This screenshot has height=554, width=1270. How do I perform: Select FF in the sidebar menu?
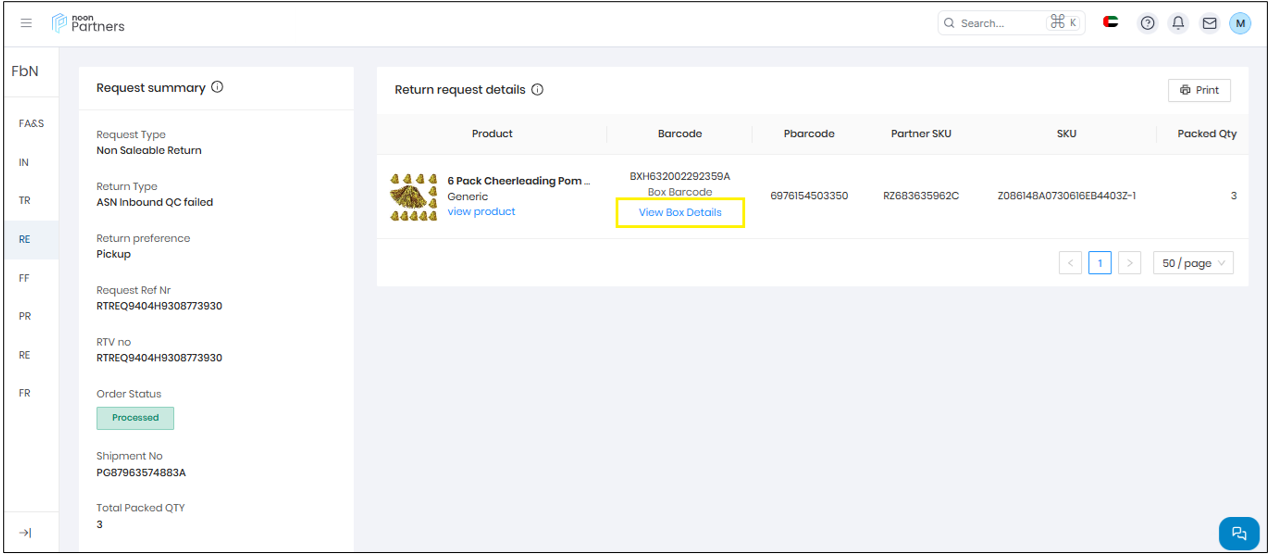pos(24,278)
